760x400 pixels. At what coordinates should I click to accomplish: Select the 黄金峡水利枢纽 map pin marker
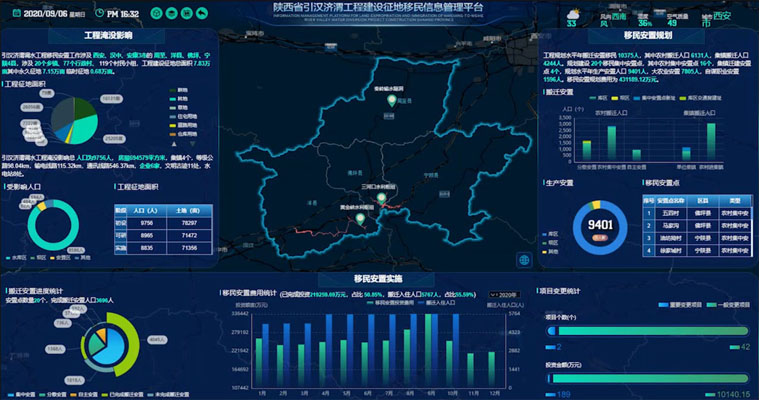click(360, 219)
